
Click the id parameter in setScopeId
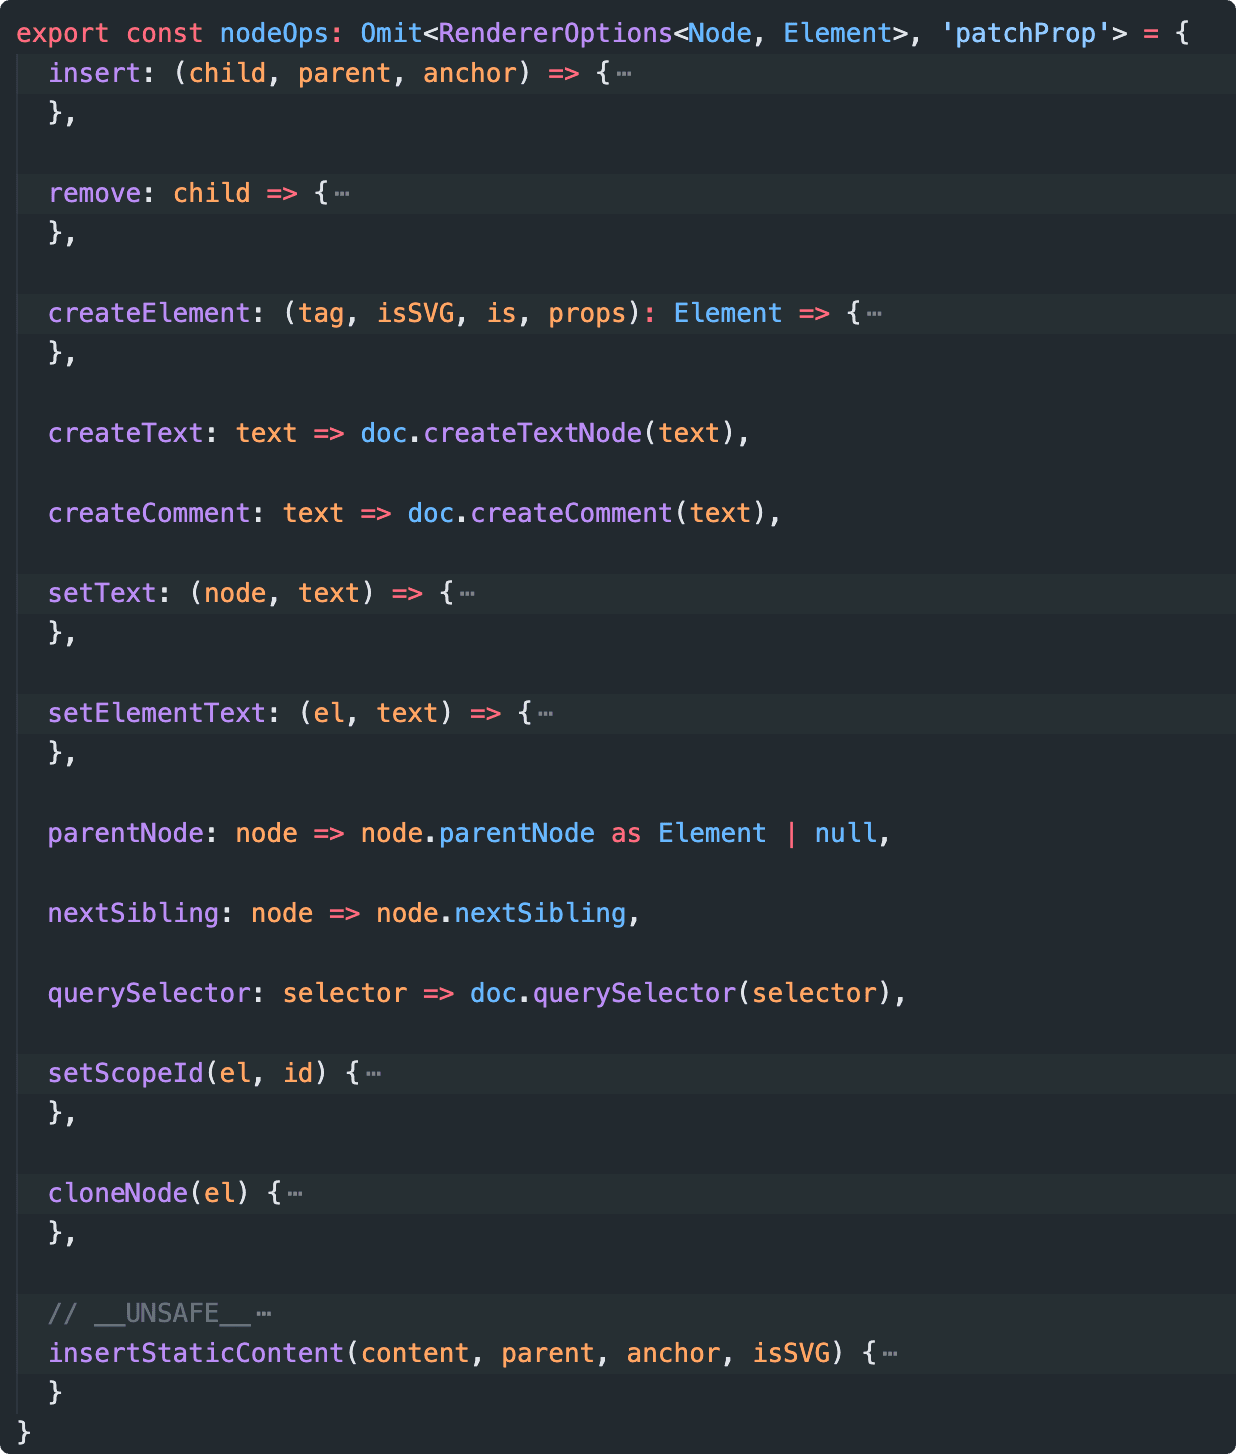pyautogui.click(x=298, y=1073)
